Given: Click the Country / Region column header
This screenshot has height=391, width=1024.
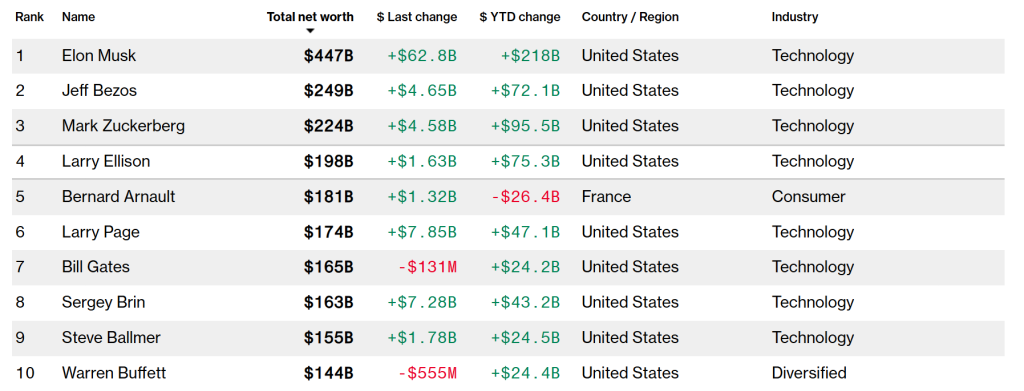Looking at the screenshot, I should tap(630, 17).
